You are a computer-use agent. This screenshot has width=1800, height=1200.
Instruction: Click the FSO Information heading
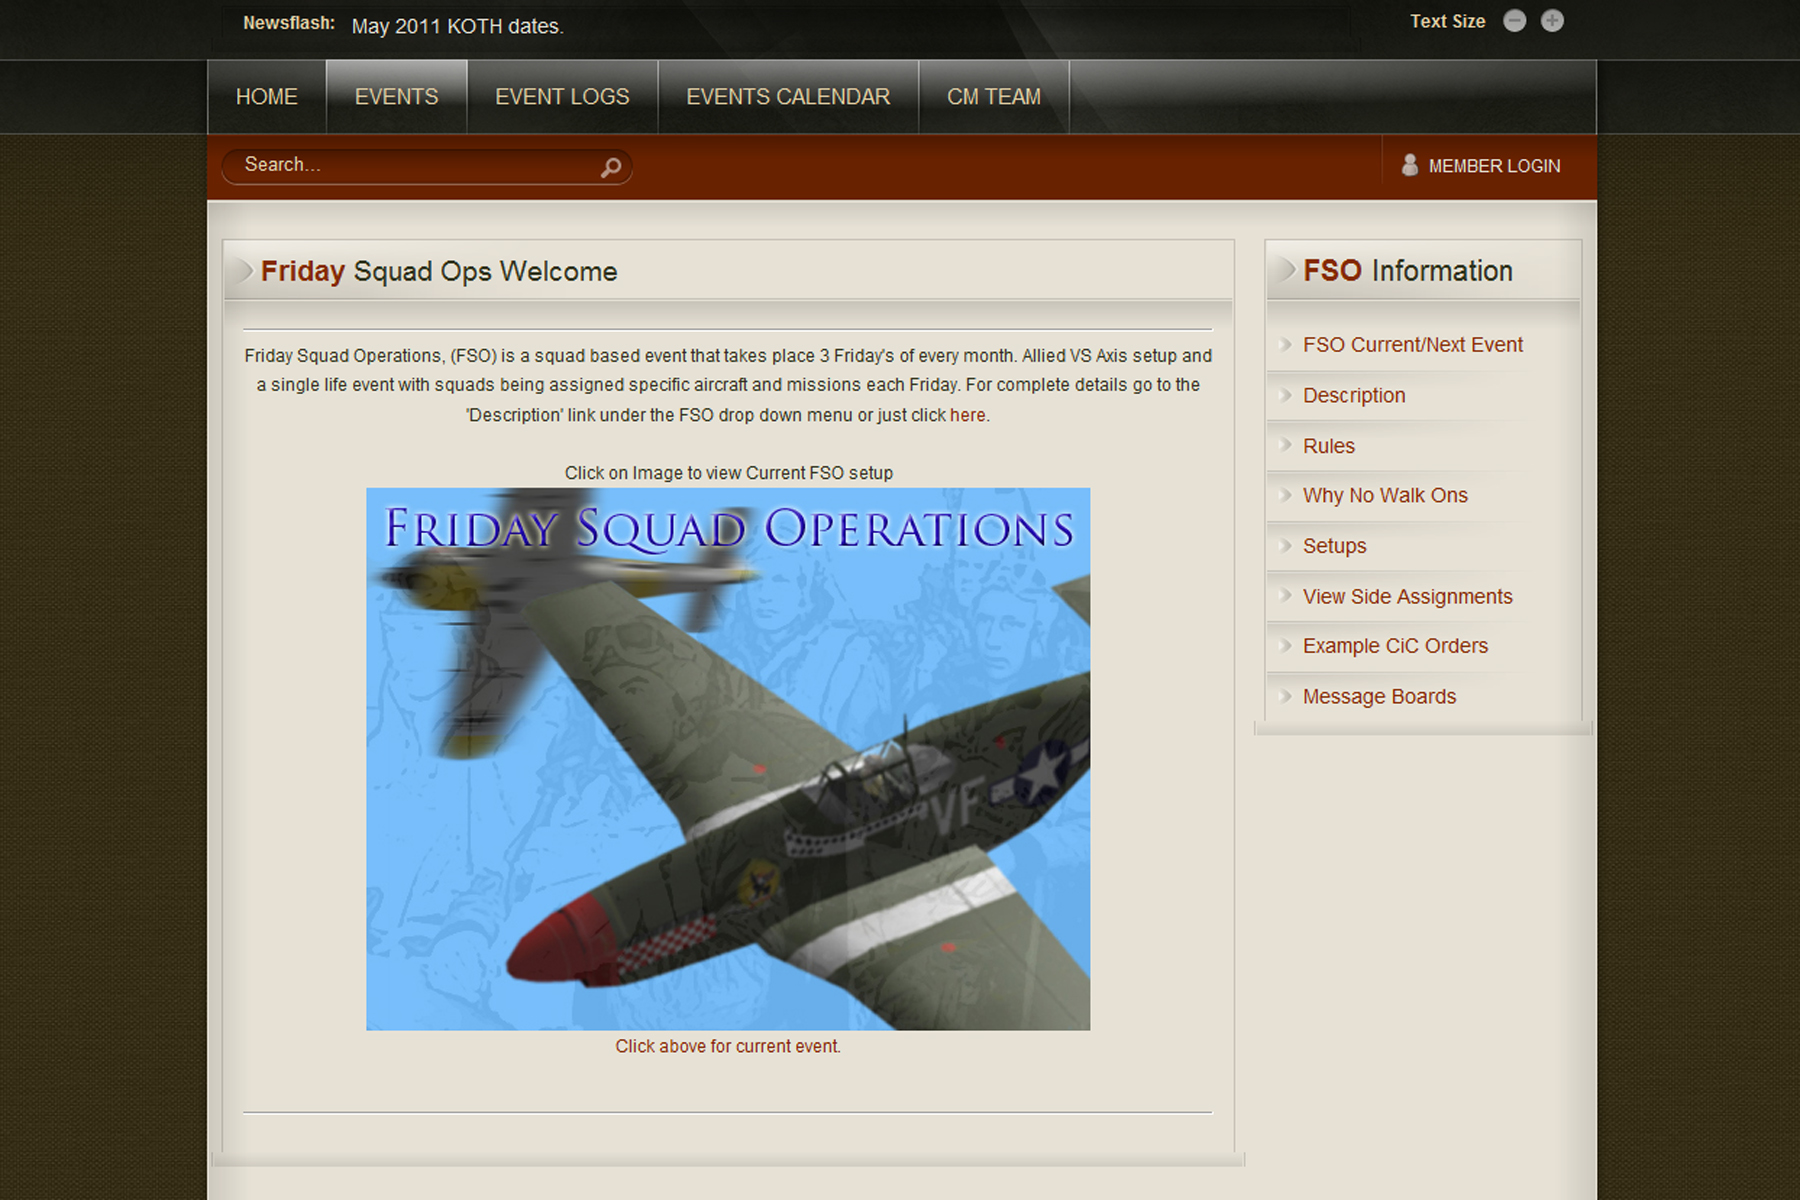pyautogui.click(x=1407, y=271)
